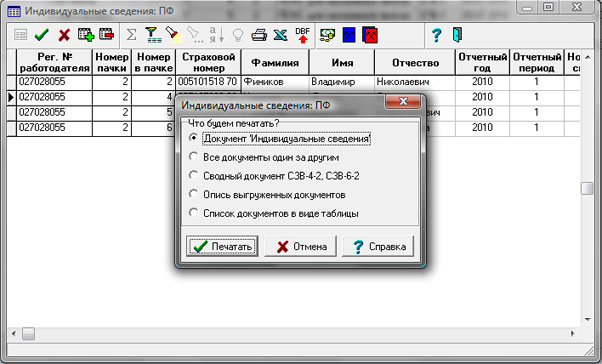Click the red X cancel icon in toolbar
Image resolution: width=602 pixels, height=364 pixels.
point(64,35)
